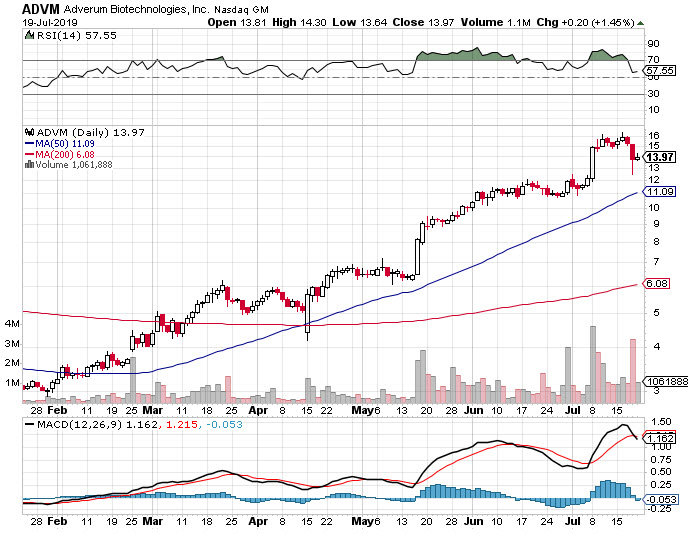Screen dimensions: 688x534
Task: Click the Volume 1,061,888 legend text
Action: 74,165
